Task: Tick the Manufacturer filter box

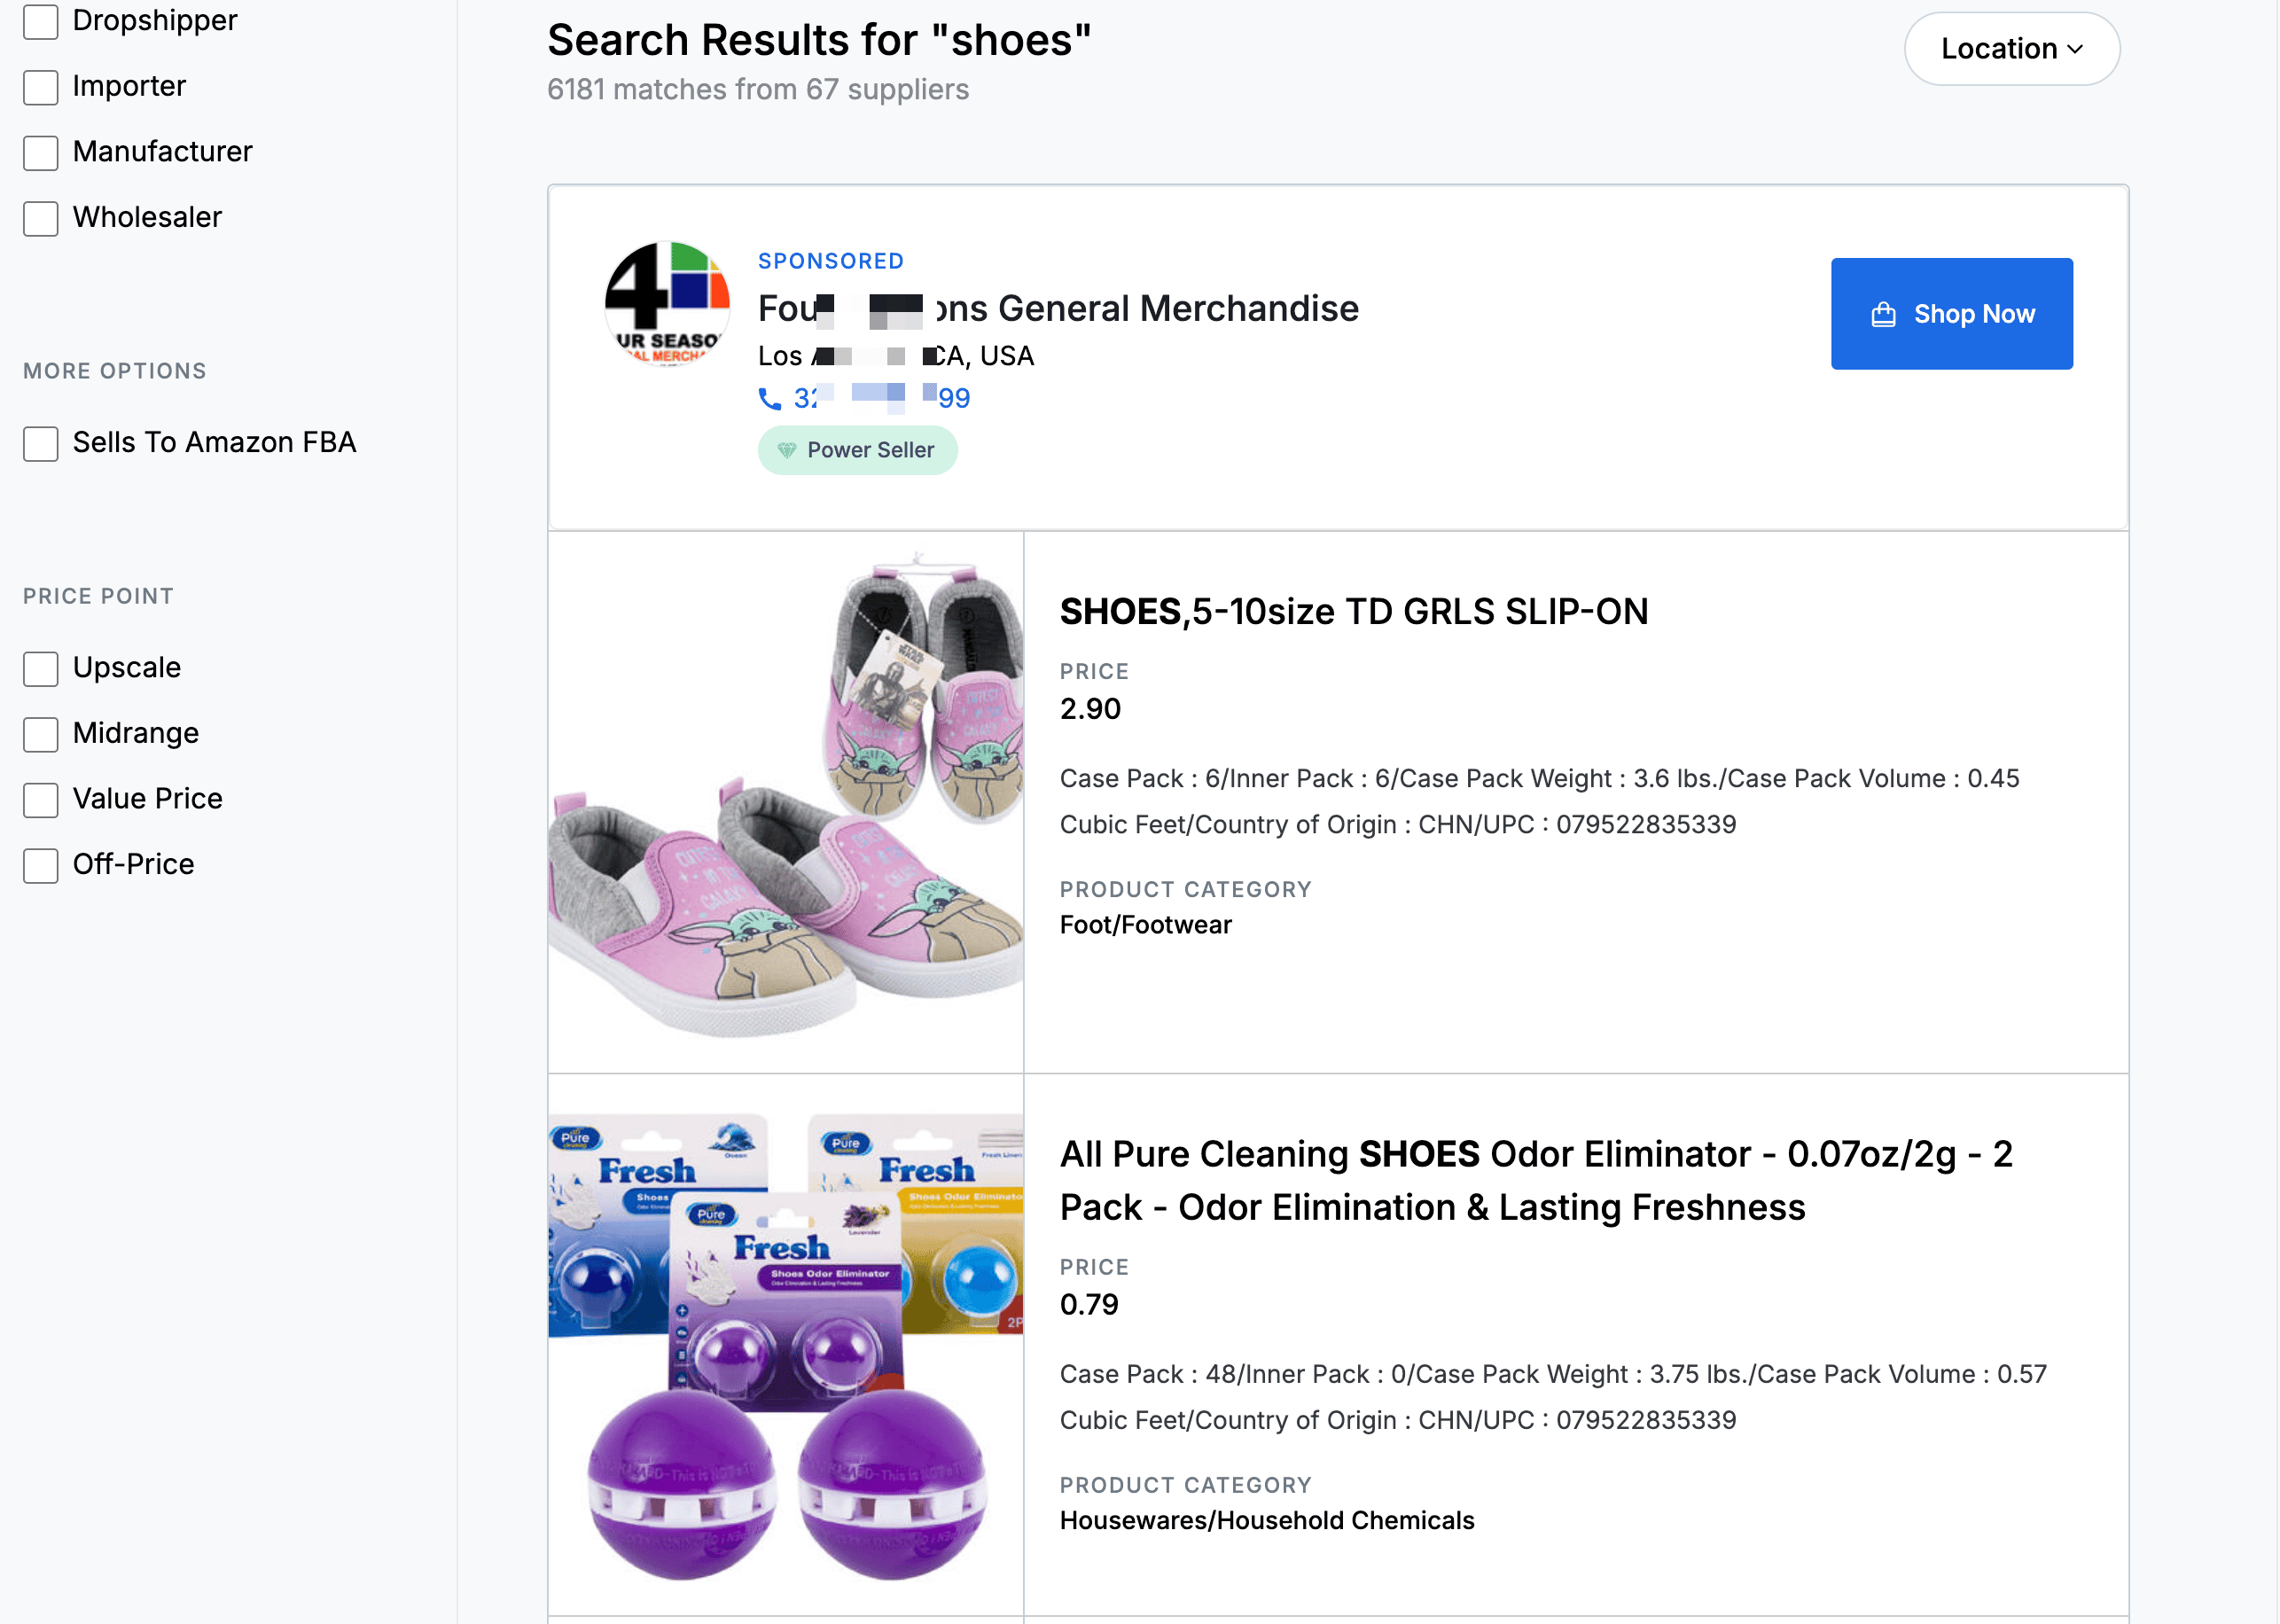Action: 41,153
